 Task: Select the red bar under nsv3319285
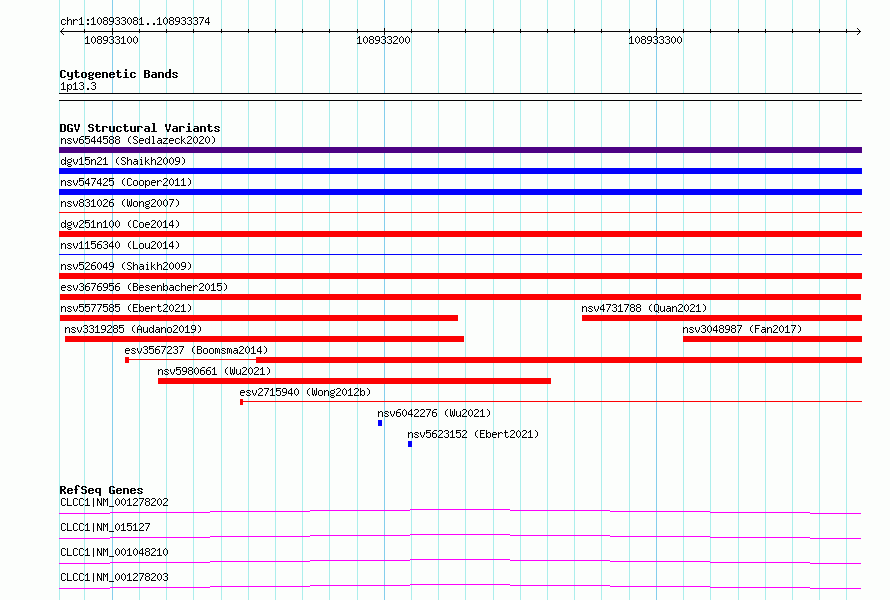point(265,339)
